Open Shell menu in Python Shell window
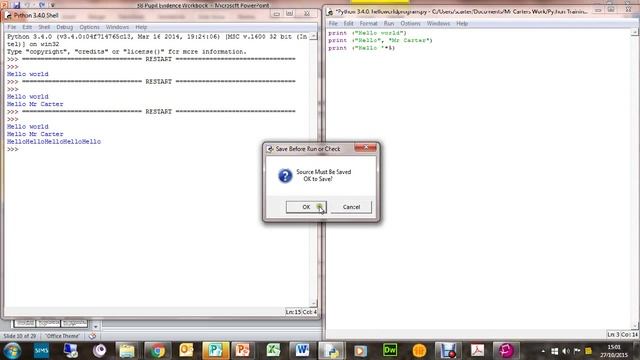The height and width of the screenshot is (360, 640). point(44,27)
